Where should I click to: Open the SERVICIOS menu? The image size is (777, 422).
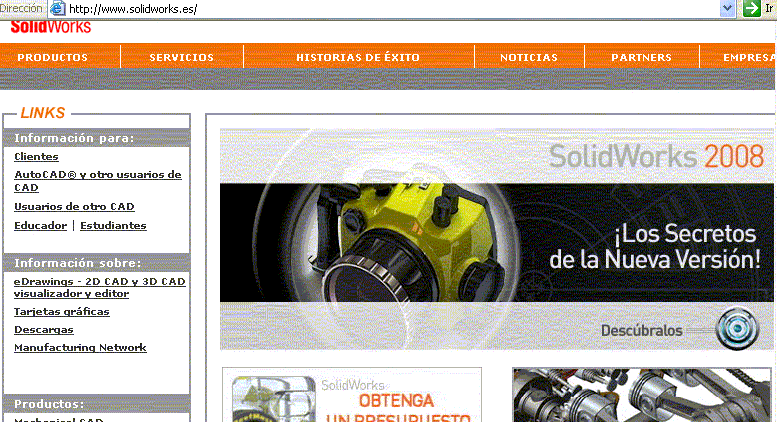[x=181, y=57]
